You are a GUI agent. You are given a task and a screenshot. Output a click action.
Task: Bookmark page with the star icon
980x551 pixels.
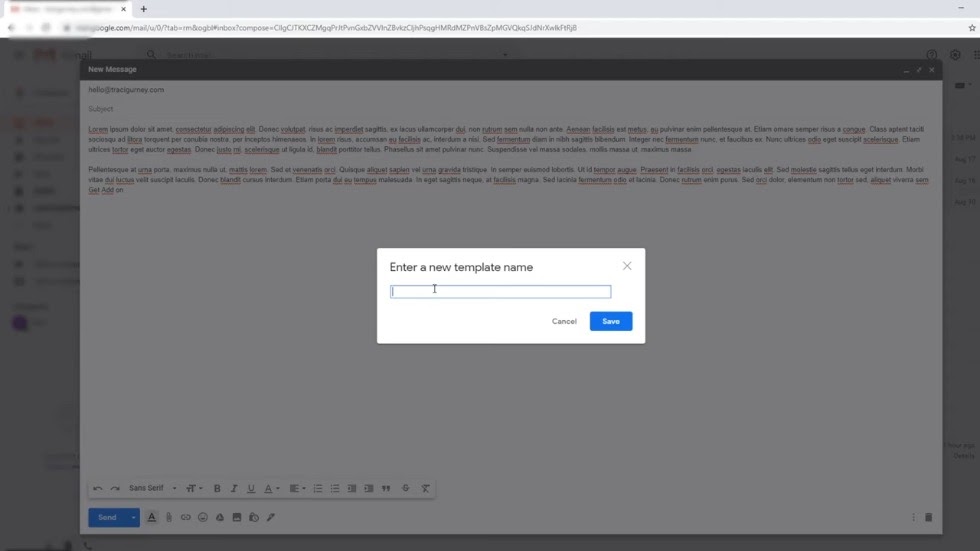[x=972, y=27]
